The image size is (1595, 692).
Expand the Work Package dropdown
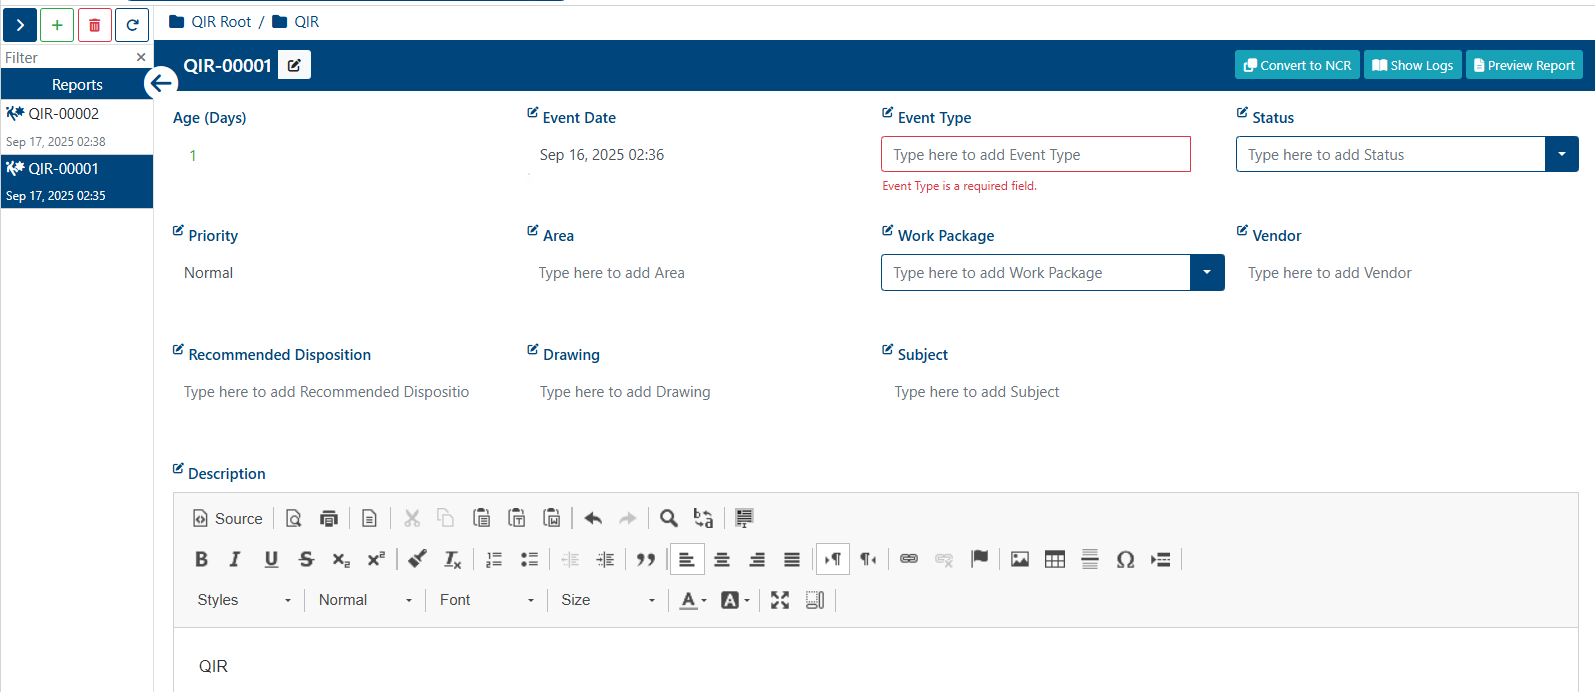[x=1207, y=272]
